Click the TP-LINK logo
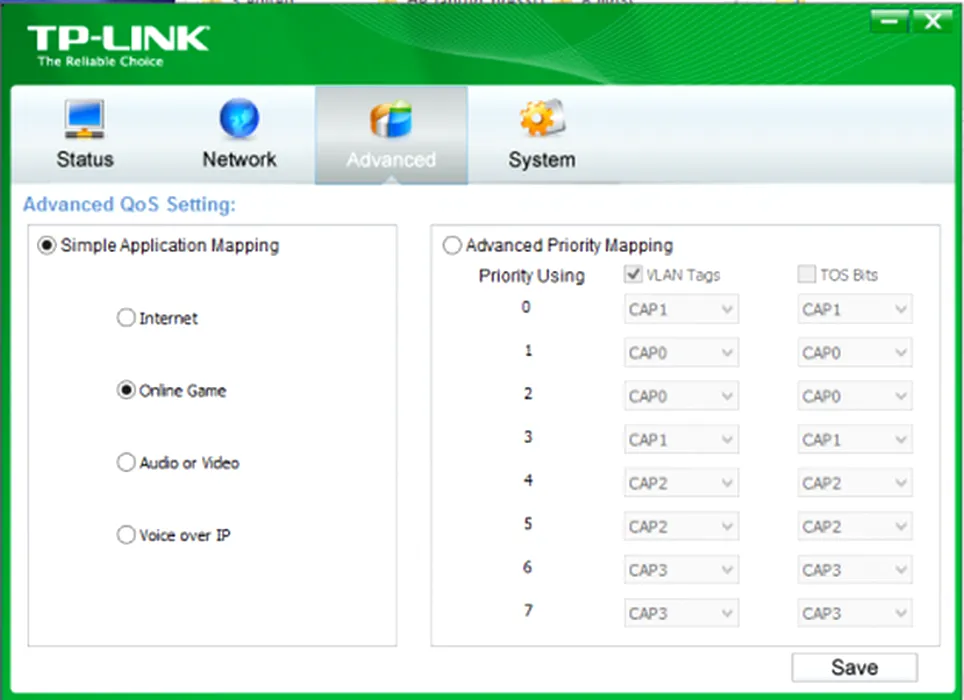964x700 pixels. [x=118, y=45]
